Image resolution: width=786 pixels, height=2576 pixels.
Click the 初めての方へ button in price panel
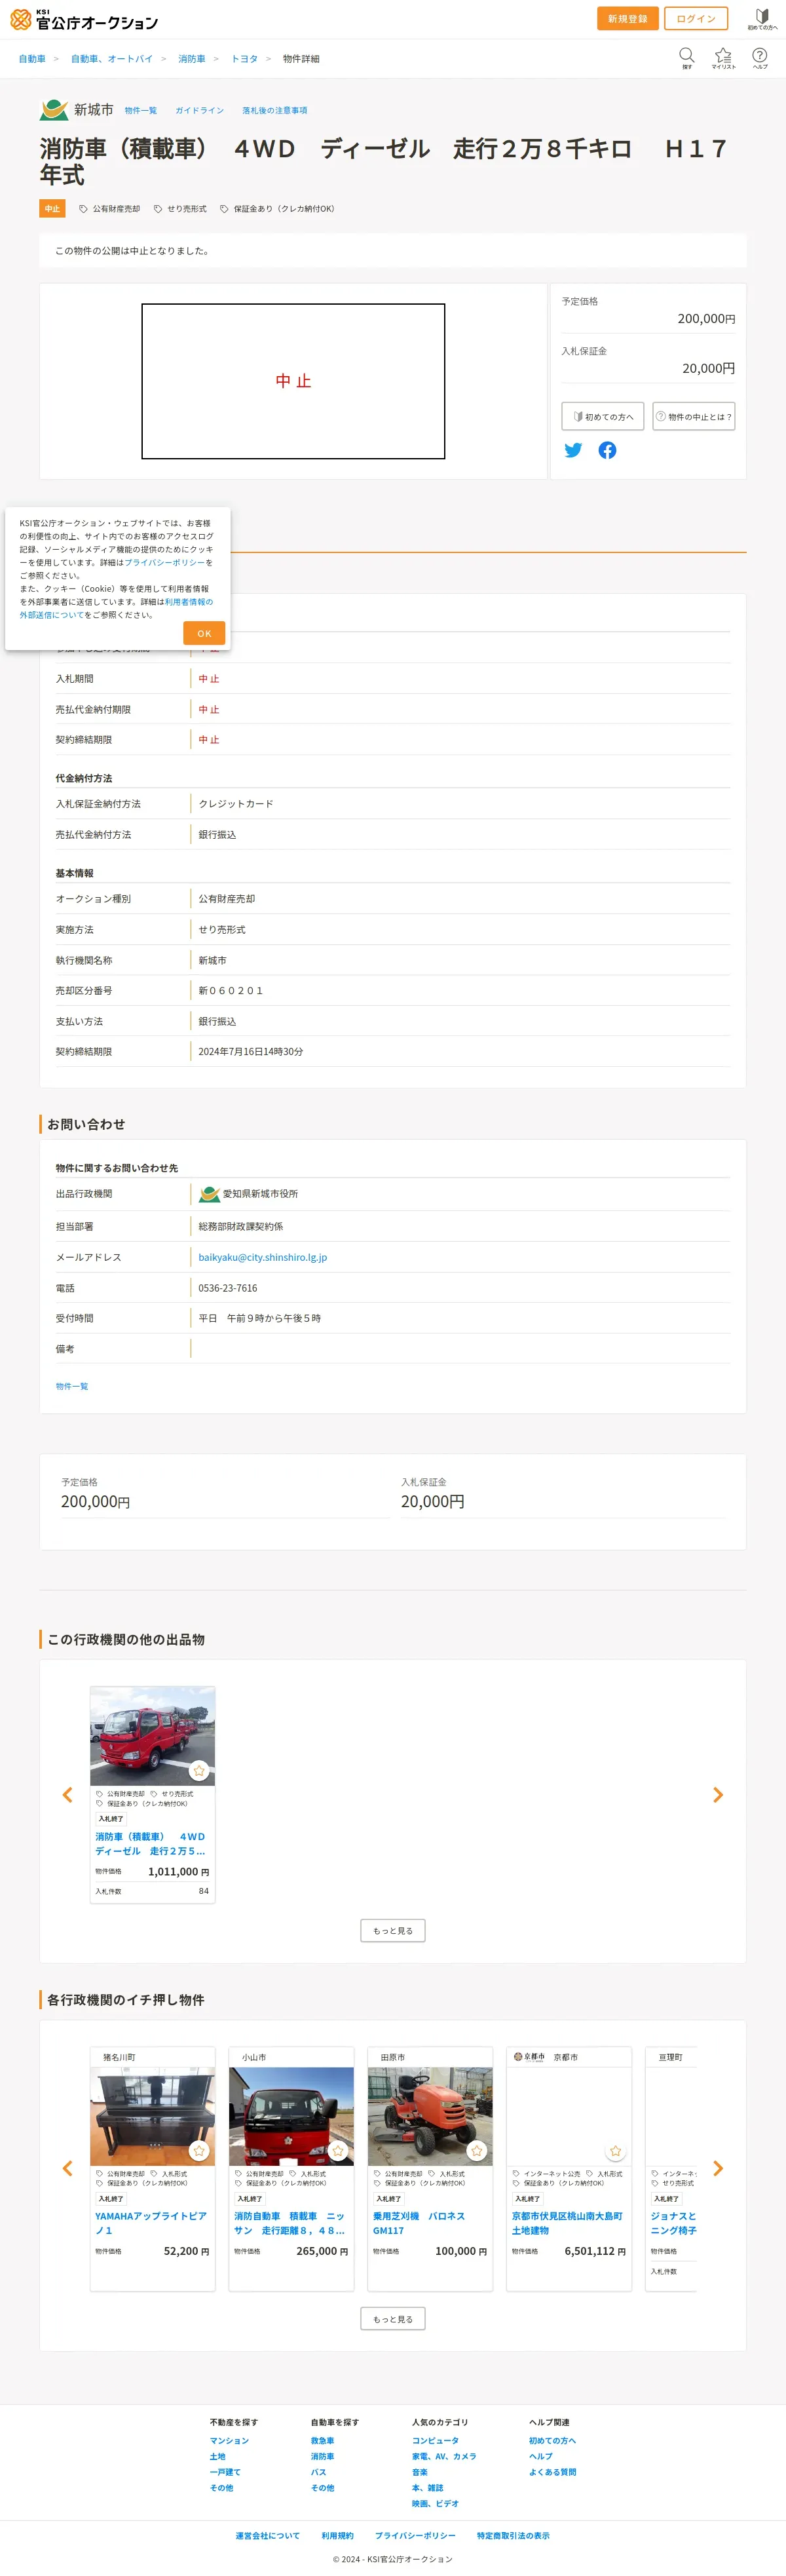pyautogui.click(x=603, y=416)
